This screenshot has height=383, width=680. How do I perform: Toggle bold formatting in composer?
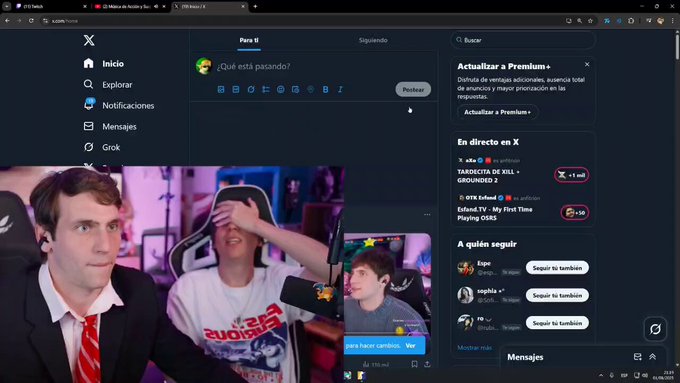(x=325, y=89)
